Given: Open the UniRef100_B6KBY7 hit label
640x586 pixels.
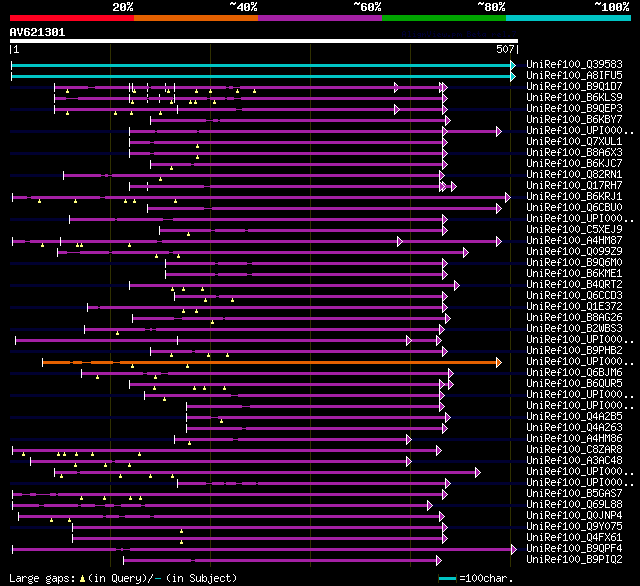Looking at the screenshot, I should (574, 120).
